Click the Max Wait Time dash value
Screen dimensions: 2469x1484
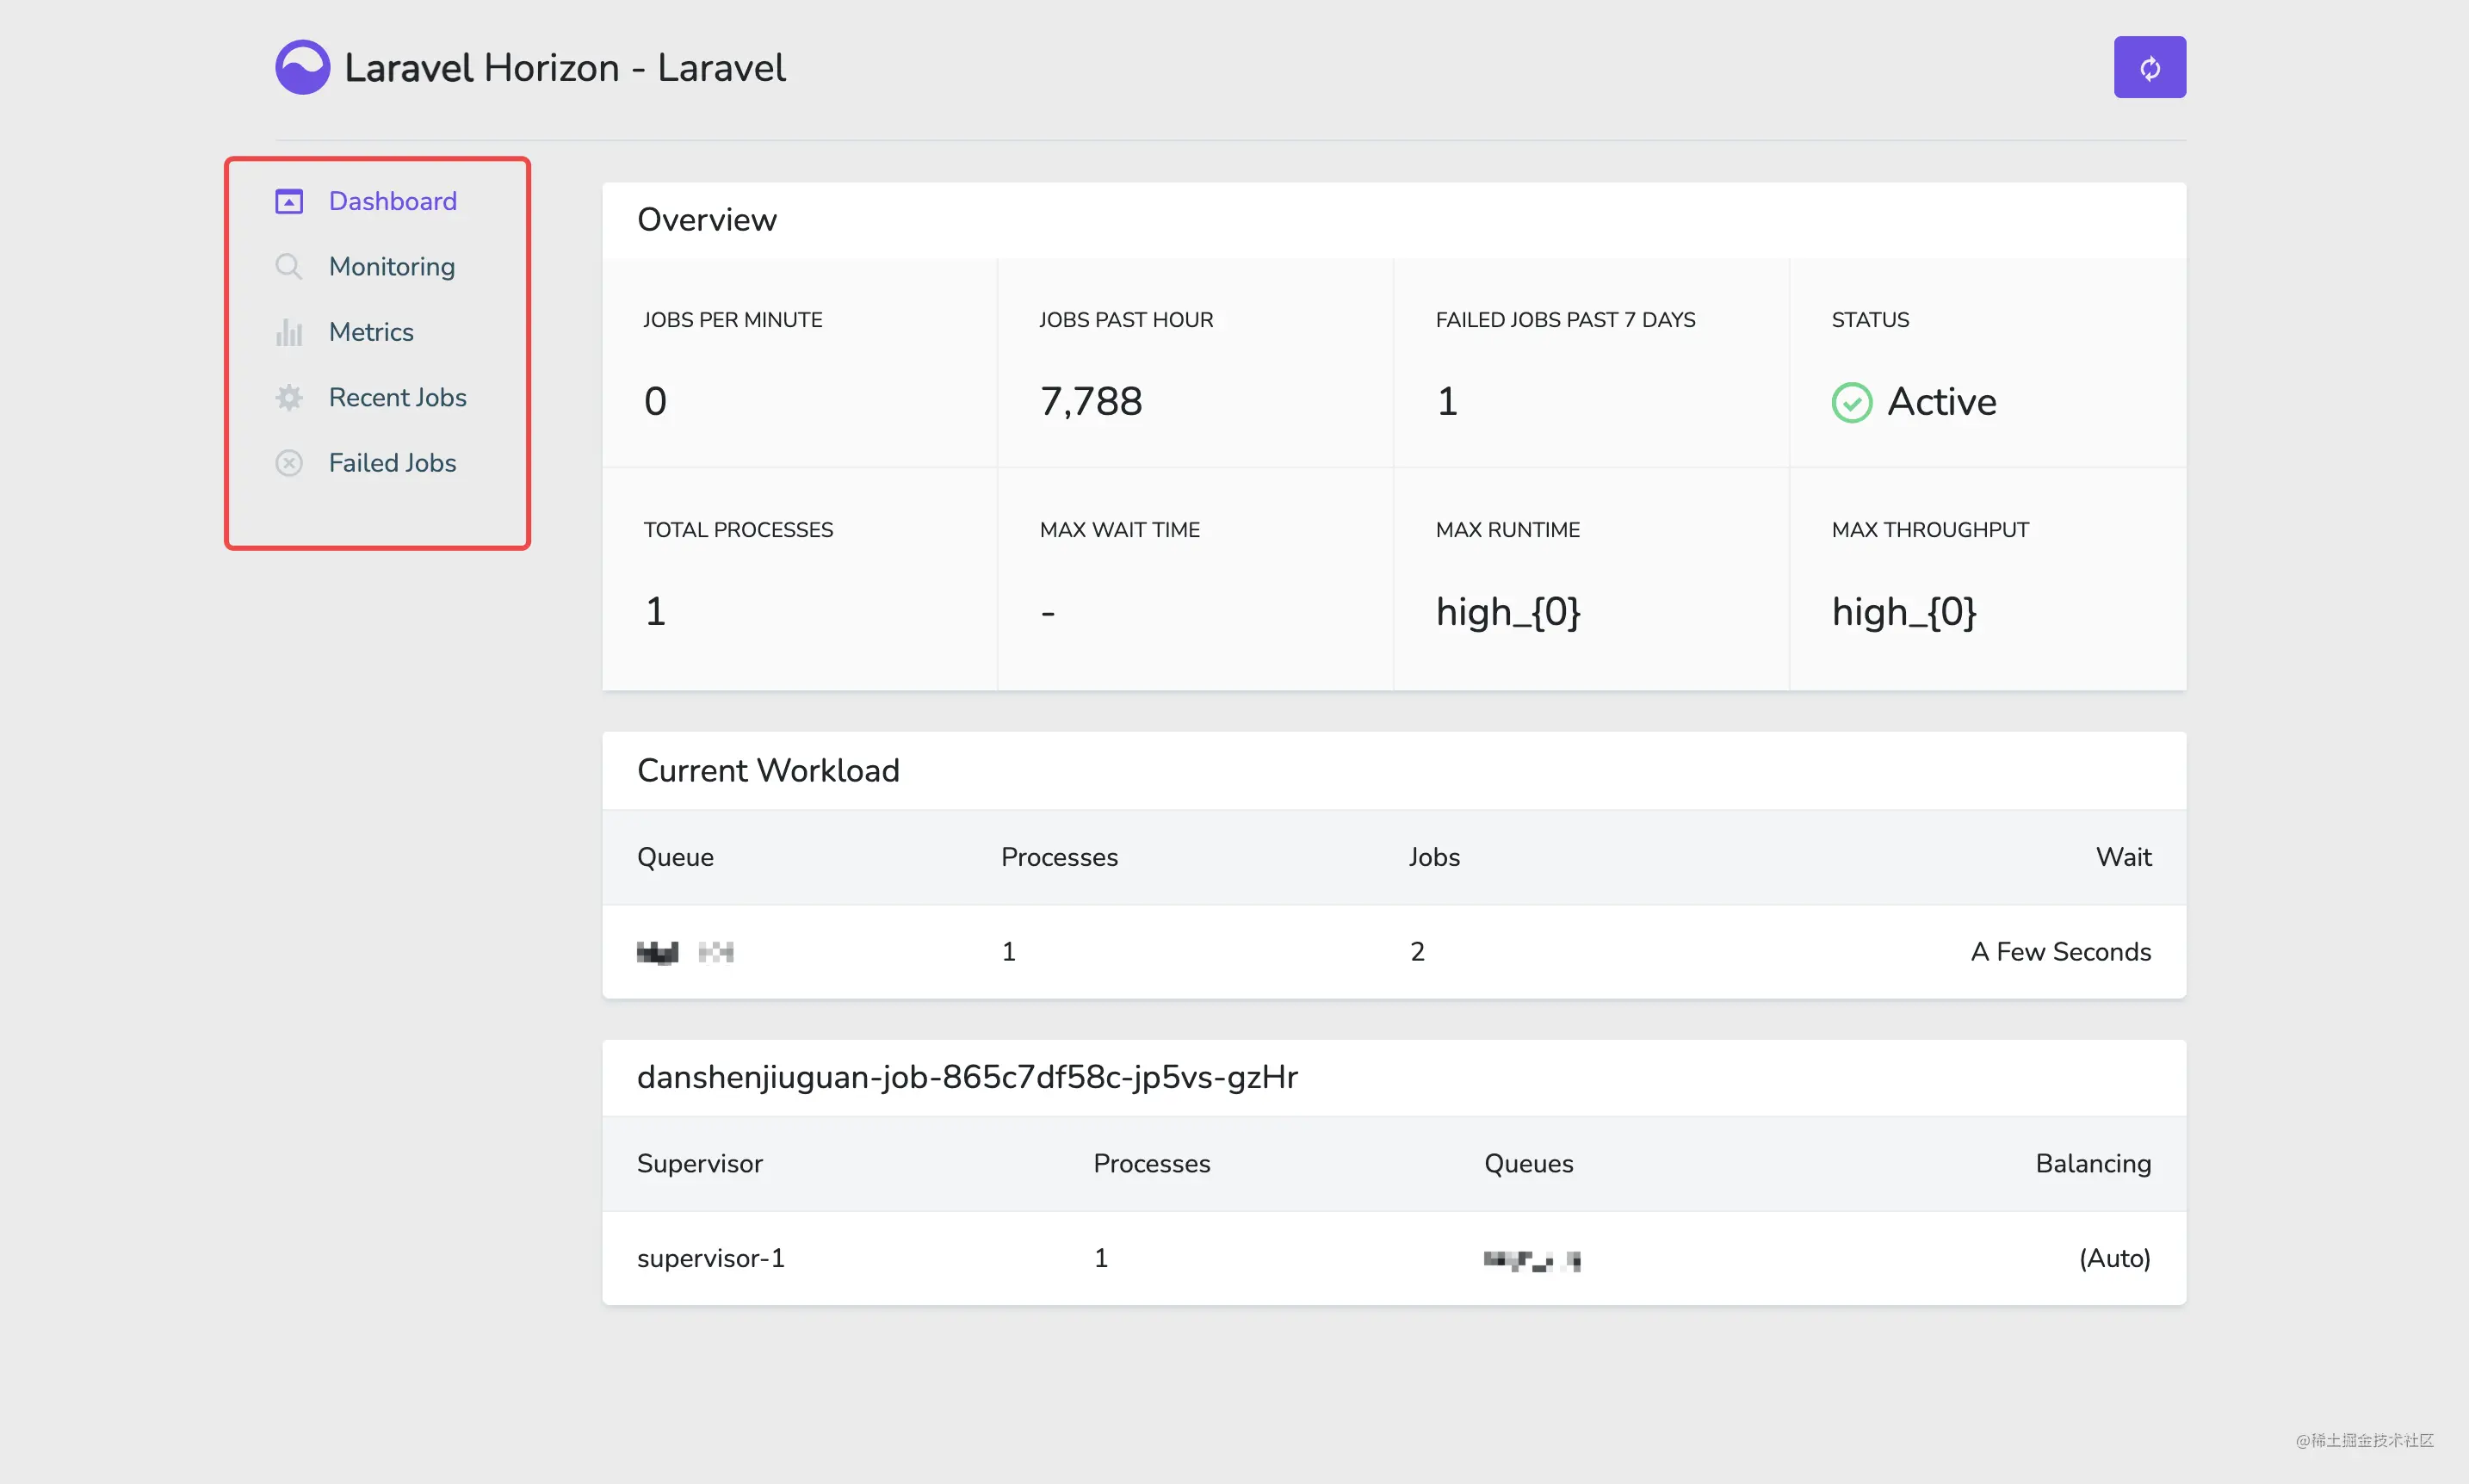point(1047,612)
